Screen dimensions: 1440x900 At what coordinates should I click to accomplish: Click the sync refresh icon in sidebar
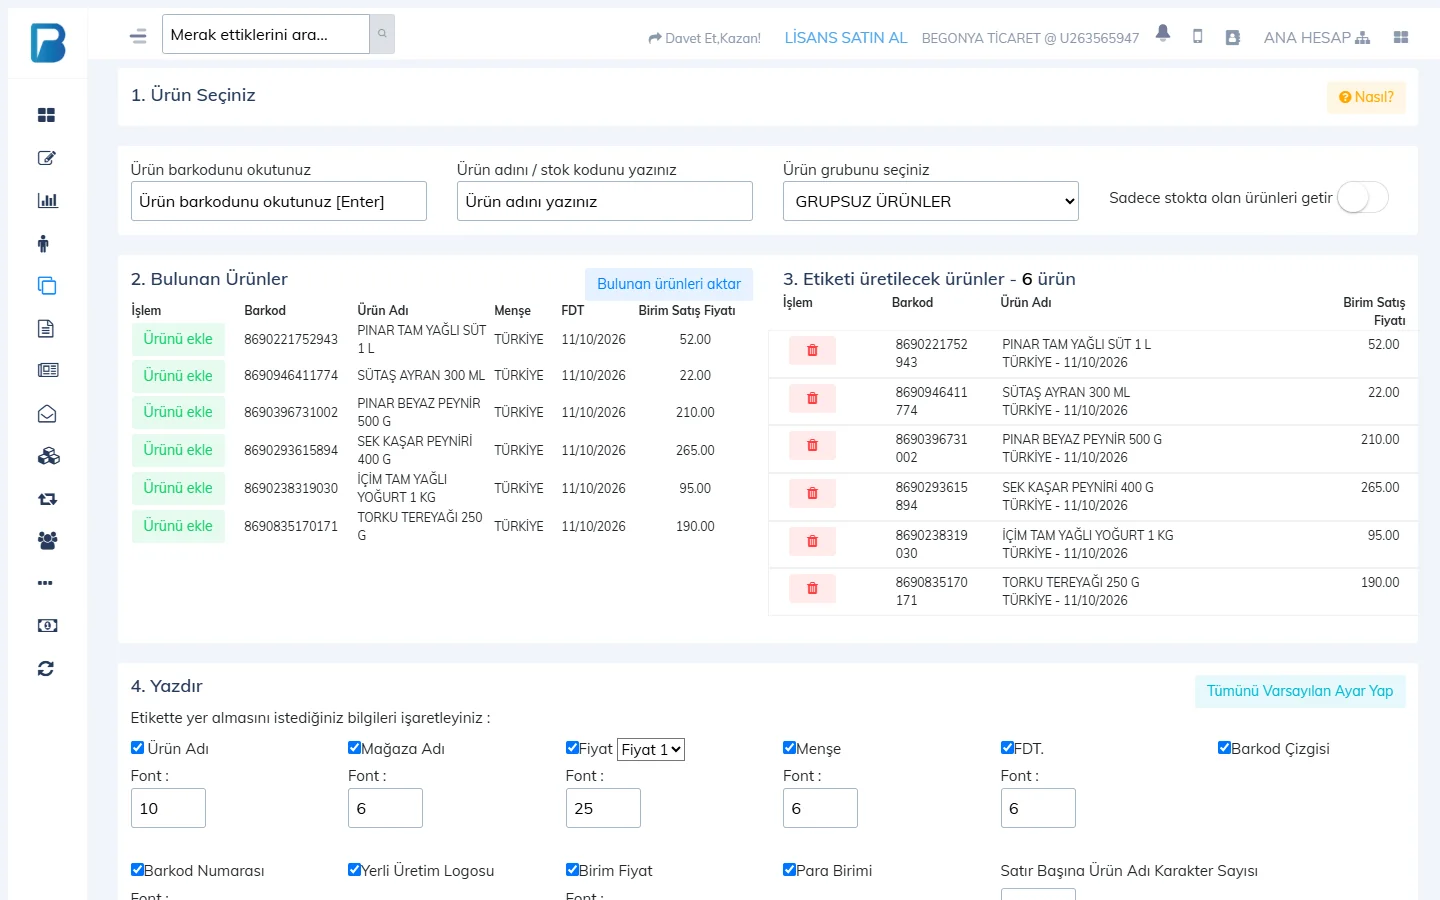[x=46, y=668]
